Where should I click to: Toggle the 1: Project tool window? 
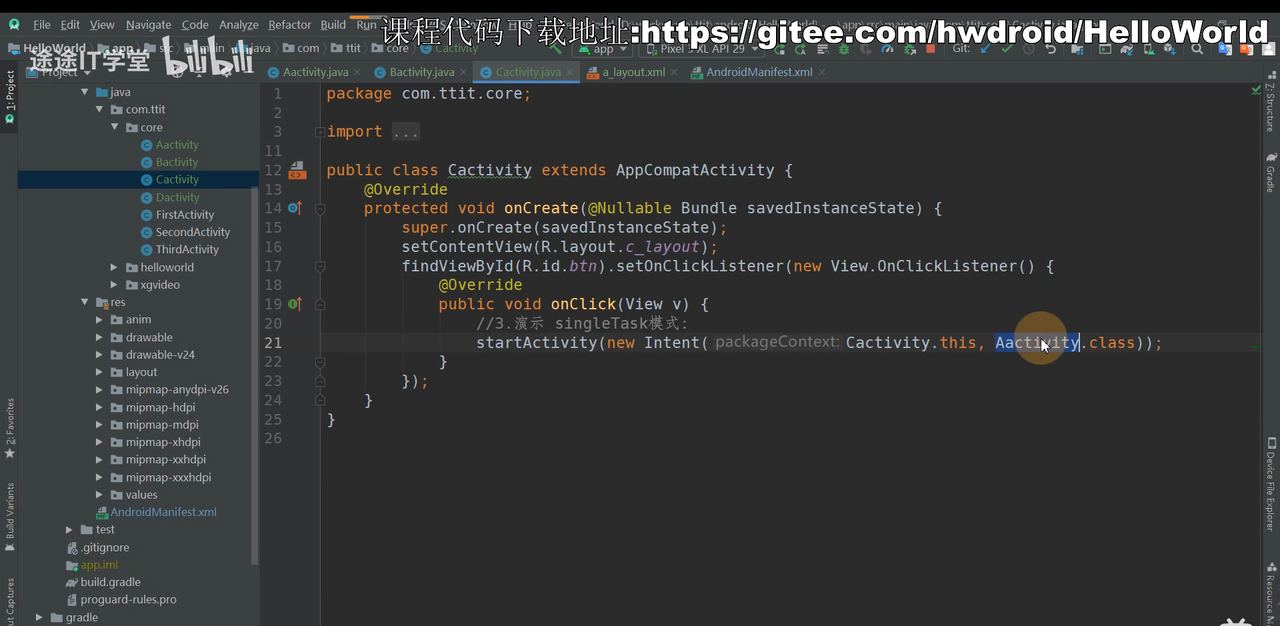click(9, 97)
